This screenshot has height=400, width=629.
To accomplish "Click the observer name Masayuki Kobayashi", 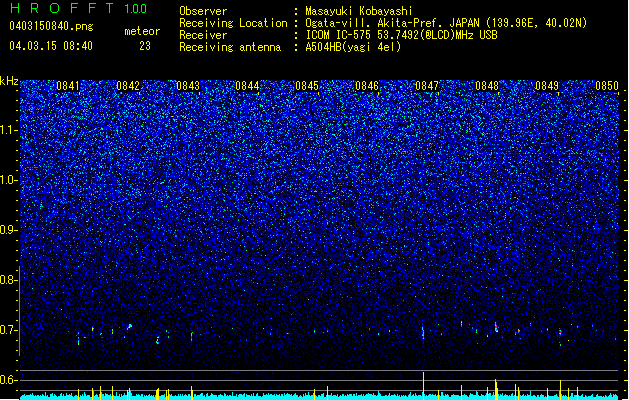I will click(x=359, y=11).
